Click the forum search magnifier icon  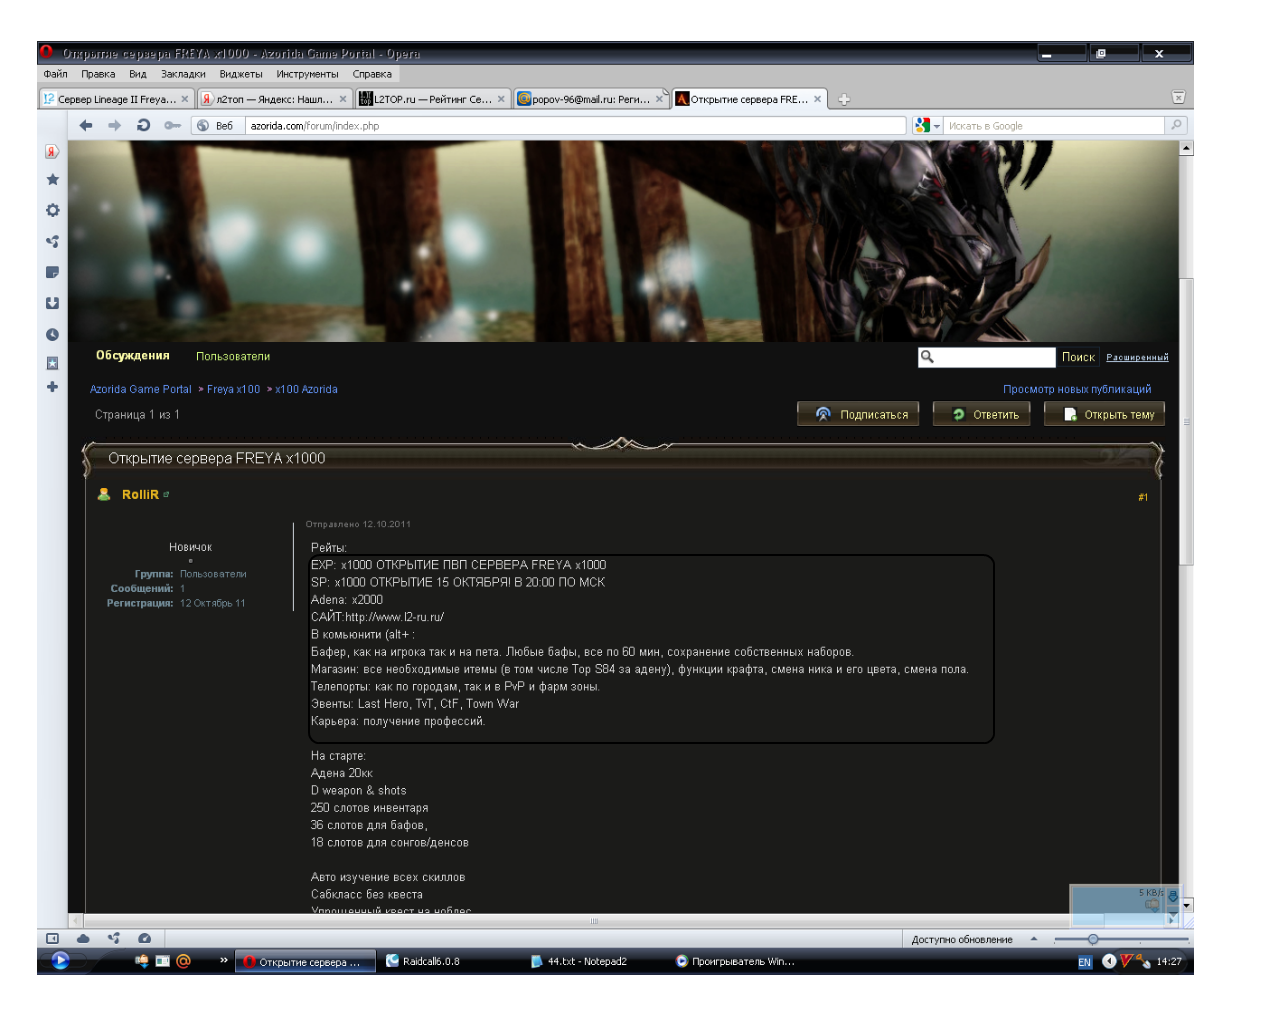point(927,356)
